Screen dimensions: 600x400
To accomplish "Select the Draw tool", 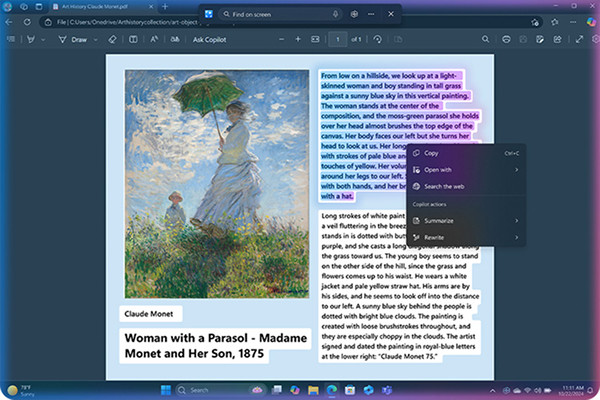I will (x=73, y=39).
